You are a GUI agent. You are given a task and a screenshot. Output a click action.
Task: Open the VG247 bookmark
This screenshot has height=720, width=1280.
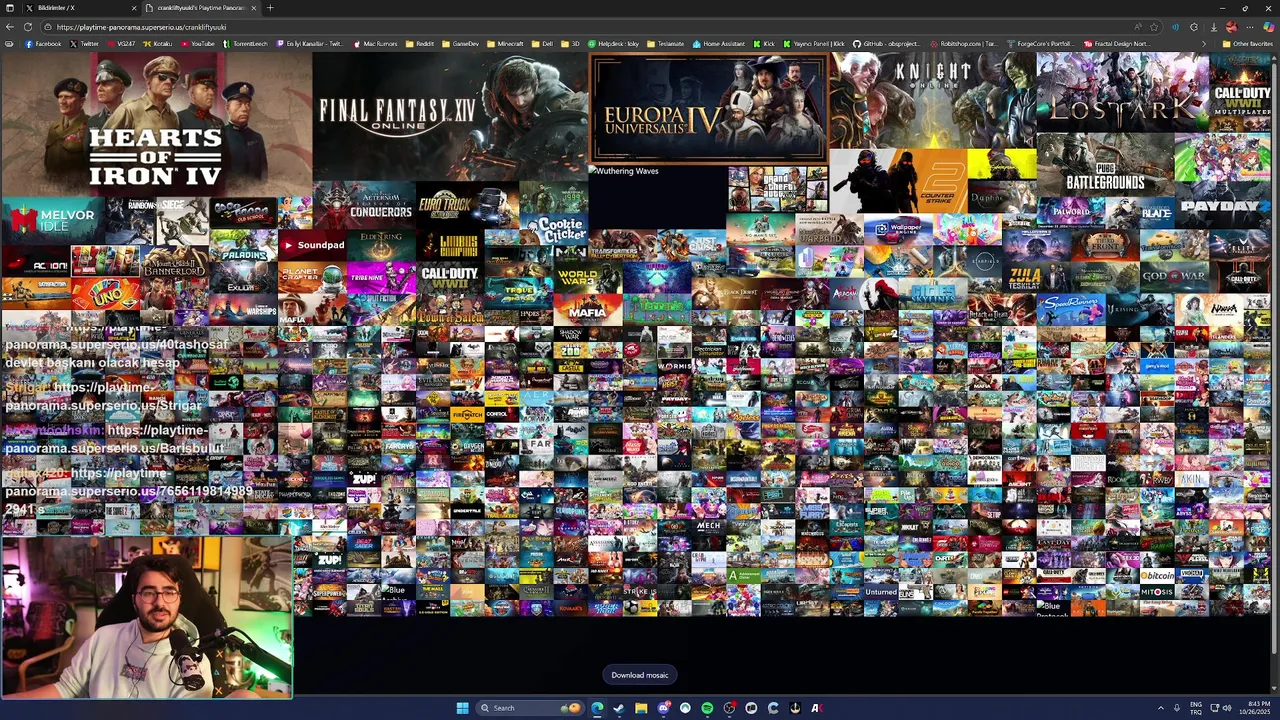click(121, 44)
